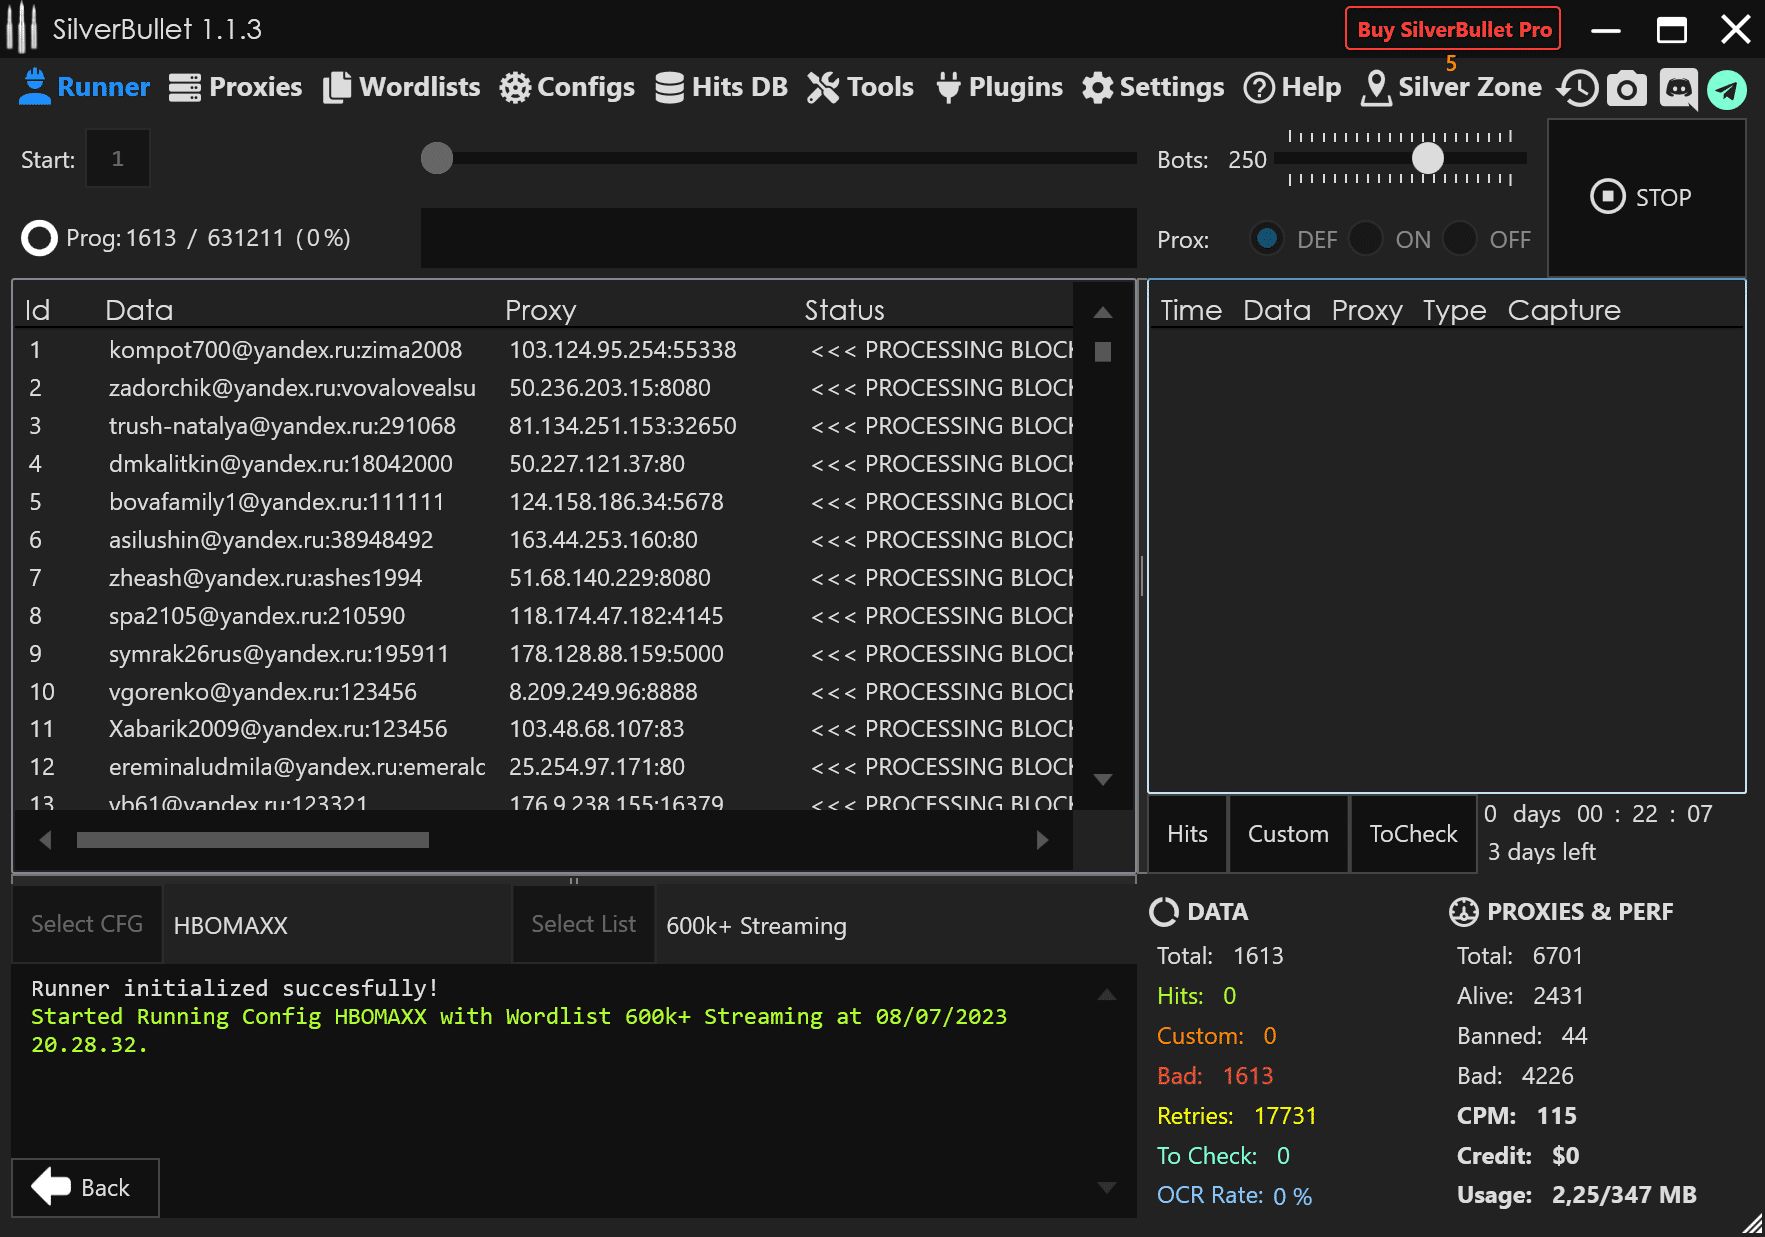
Task: Switch to the Custom results tab
Action: click(x=1288, y=834)
